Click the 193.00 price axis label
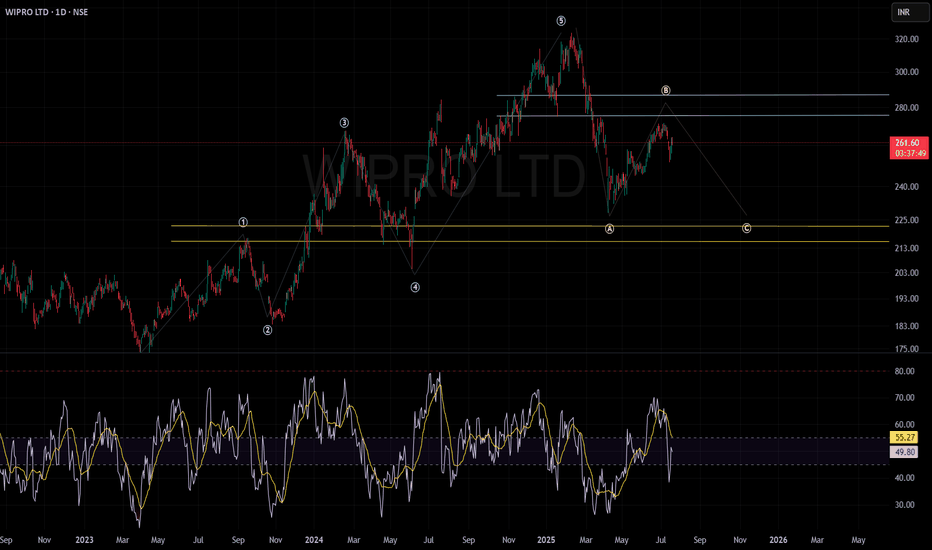932x550 pixels. [906, 298]
